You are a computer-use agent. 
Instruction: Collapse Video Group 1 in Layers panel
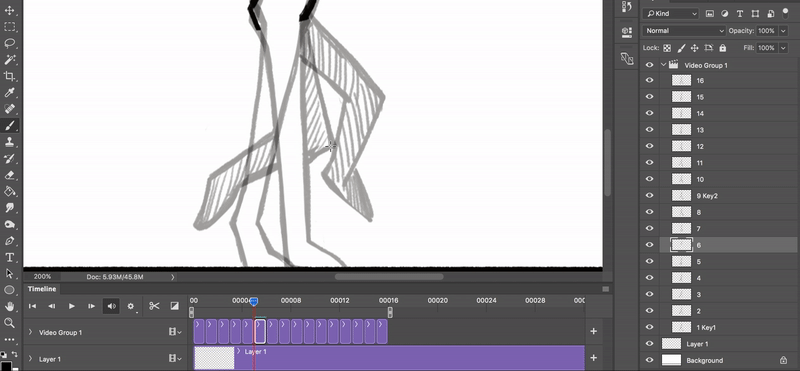[x=664, y=65]
